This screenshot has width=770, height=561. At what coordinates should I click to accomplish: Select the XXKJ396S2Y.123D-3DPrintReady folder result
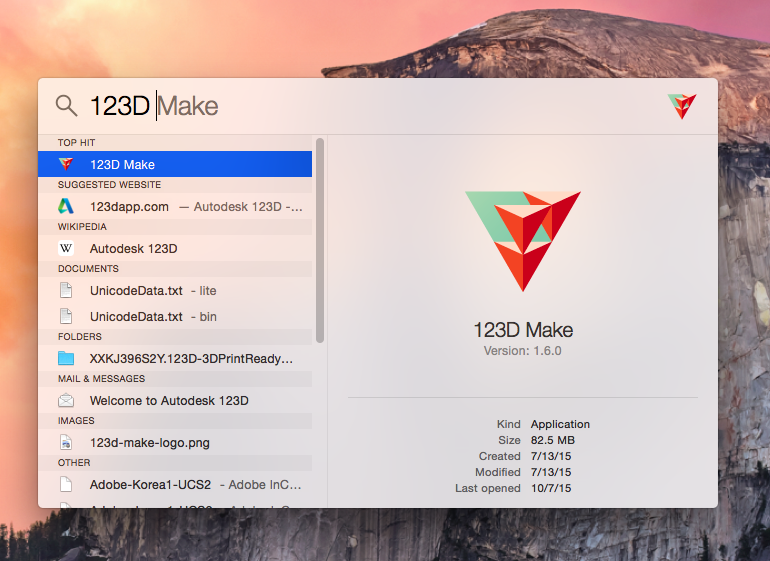click(175, 358)
